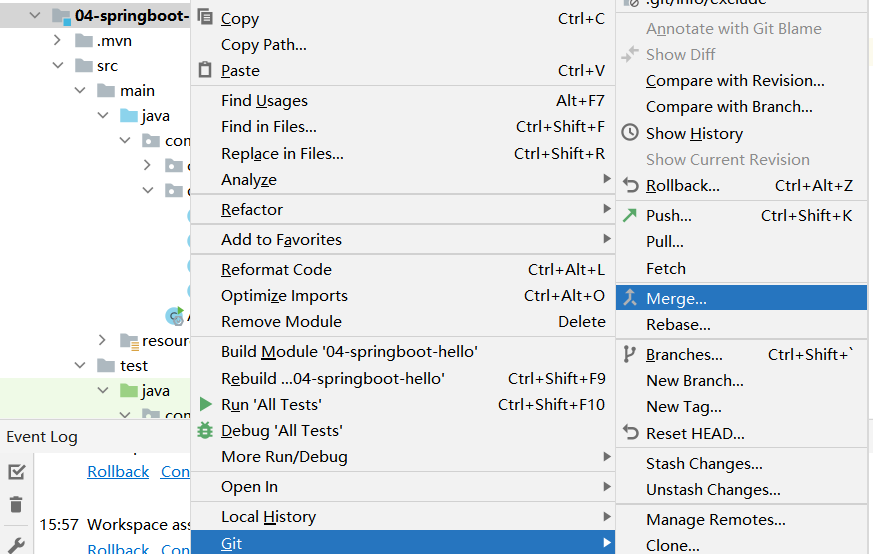Select Reformat Code
The width and height of the screenshot is (873, 554).
pos(403,269)
